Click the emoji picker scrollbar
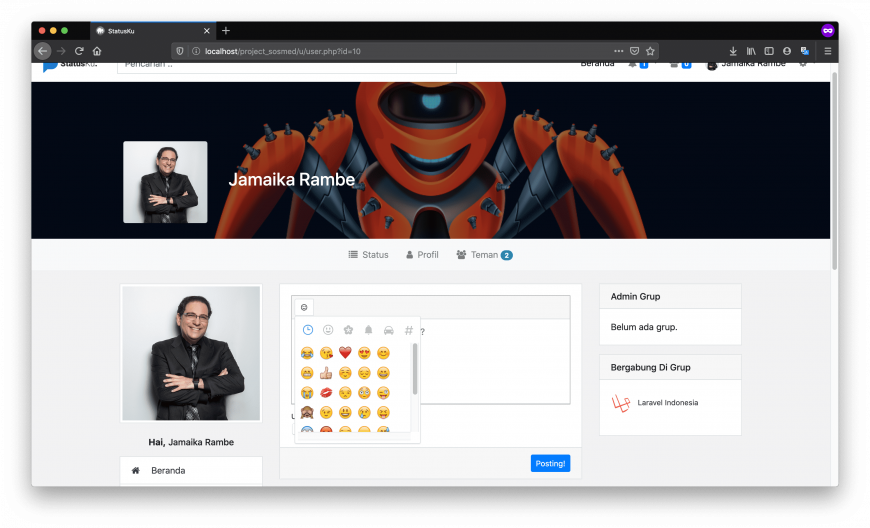The height and width of the screenshot is (528, 870). pyautogui.click(x=414, y=369)
